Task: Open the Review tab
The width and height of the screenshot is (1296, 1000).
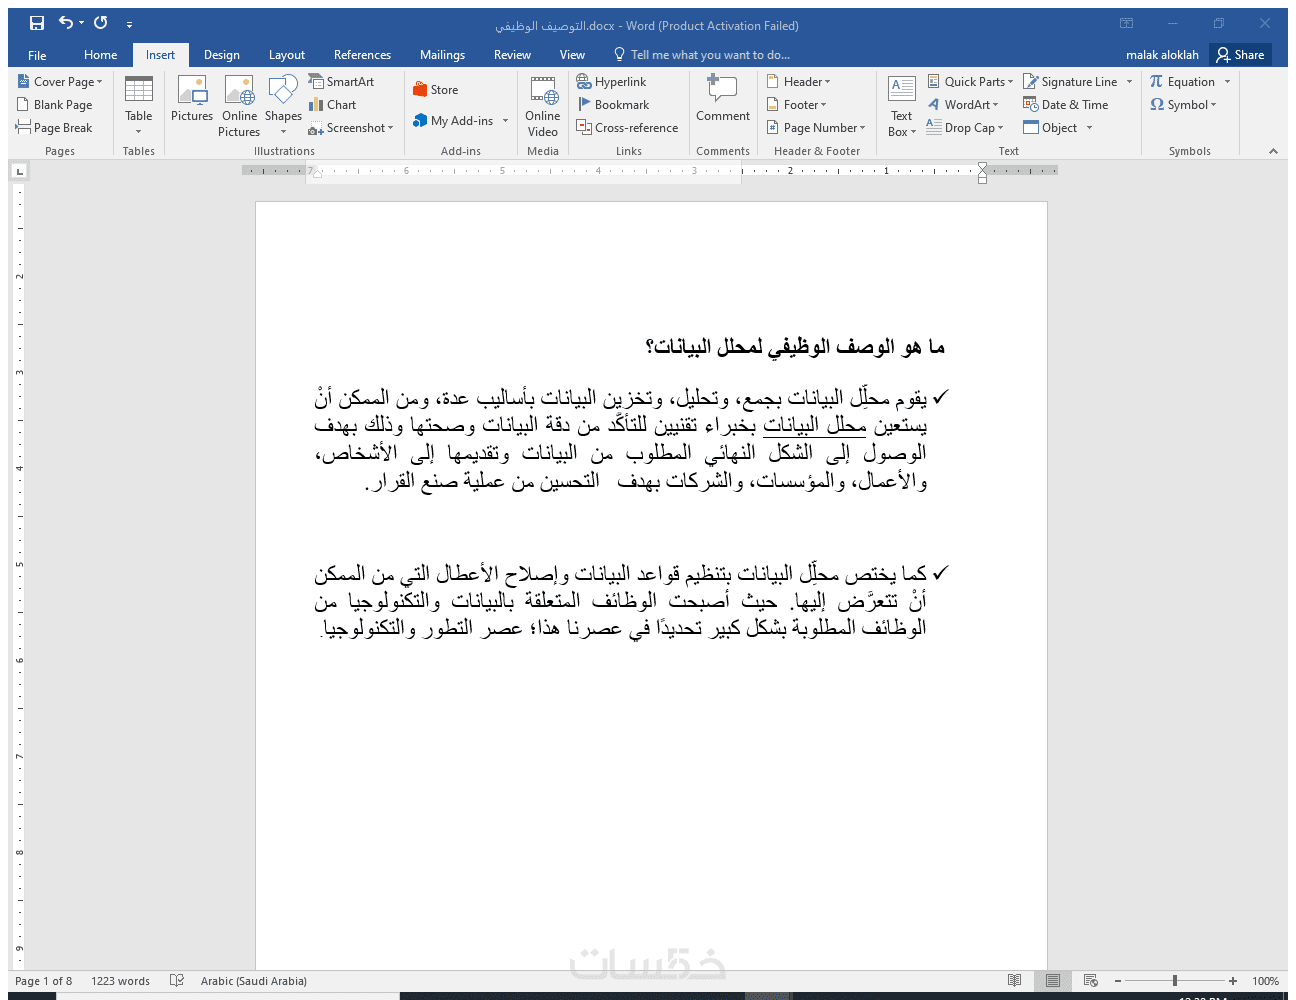Action: (512, 55)
